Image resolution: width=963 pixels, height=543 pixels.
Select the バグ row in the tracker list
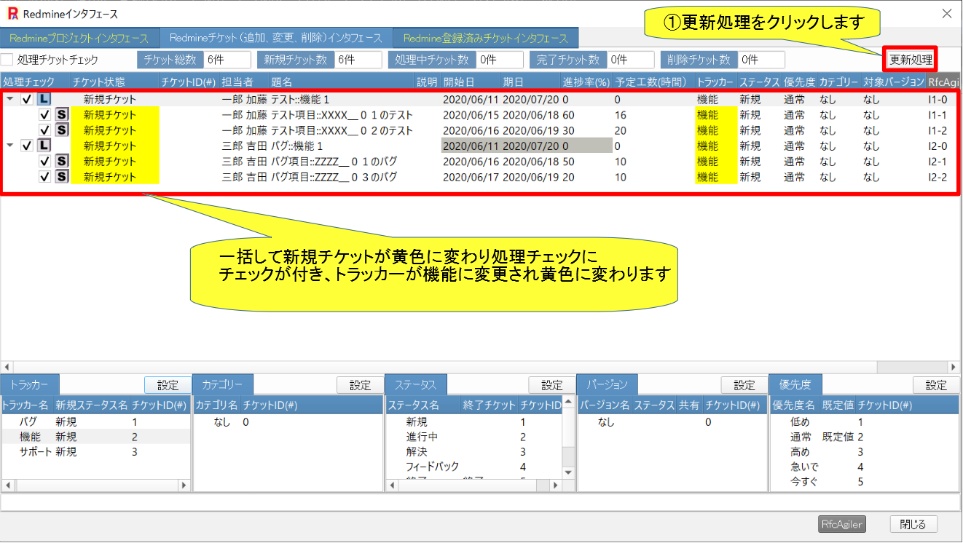coord(95,422)
